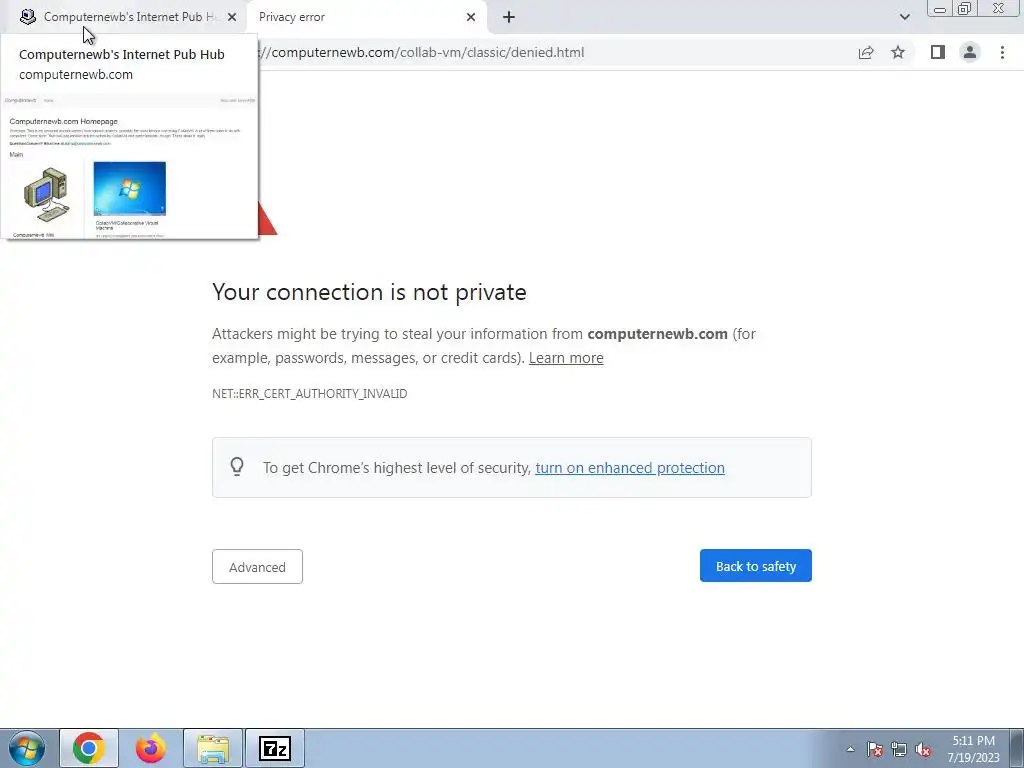Click Chrome icon in taskbar
This screenshot has width=1024, height=768.
point(89,748)
